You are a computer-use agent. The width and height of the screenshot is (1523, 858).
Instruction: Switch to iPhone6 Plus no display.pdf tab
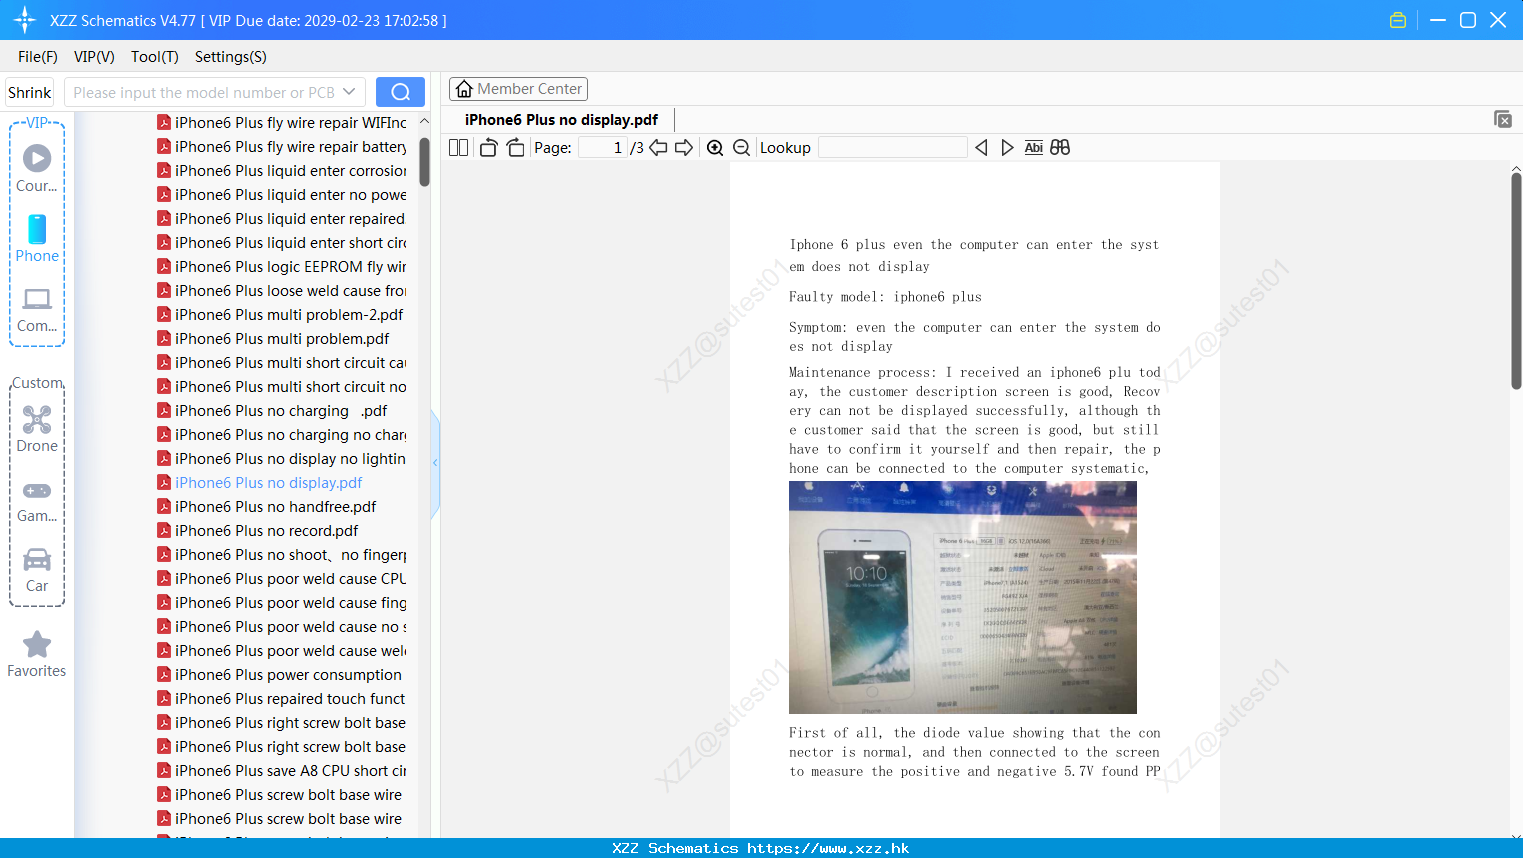coord(561,120)
